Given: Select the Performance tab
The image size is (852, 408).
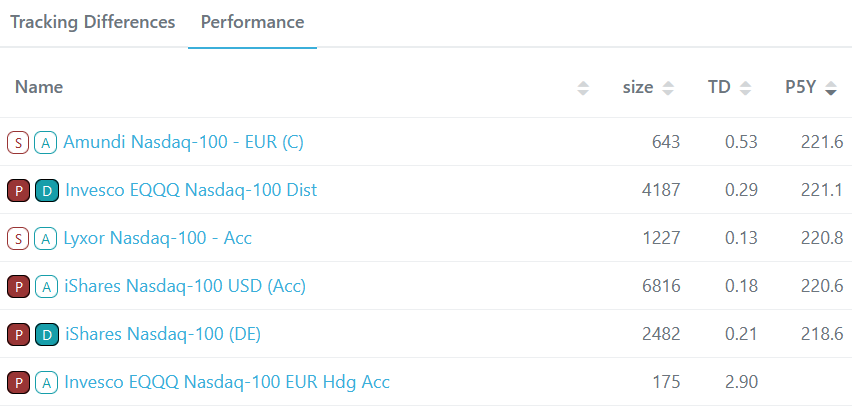Looking at the screenshot, I should click(x=252, y=22).
